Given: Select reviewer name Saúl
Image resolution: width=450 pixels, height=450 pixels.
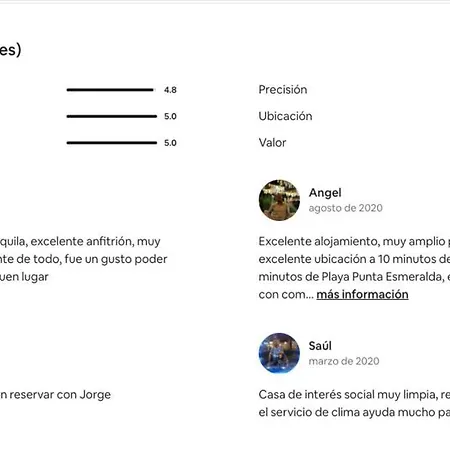Looking at the screenshot, I should click(x=320, y=346).
